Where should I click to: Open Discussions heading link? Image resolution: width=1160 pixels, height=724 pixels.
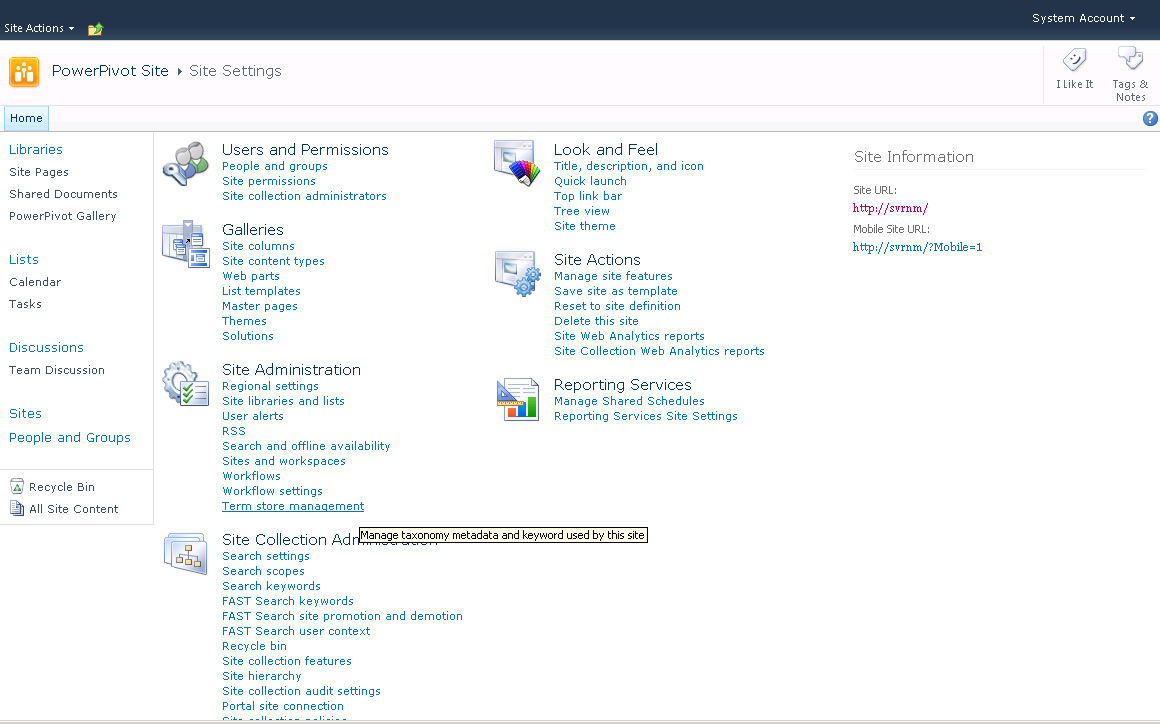pos(46,348)
